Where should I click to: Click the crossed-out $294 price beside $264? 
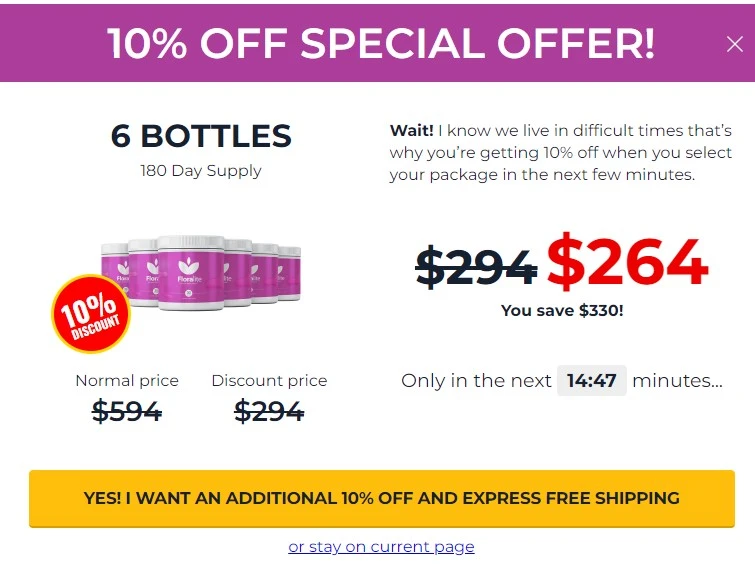click(x=476, y=266)
